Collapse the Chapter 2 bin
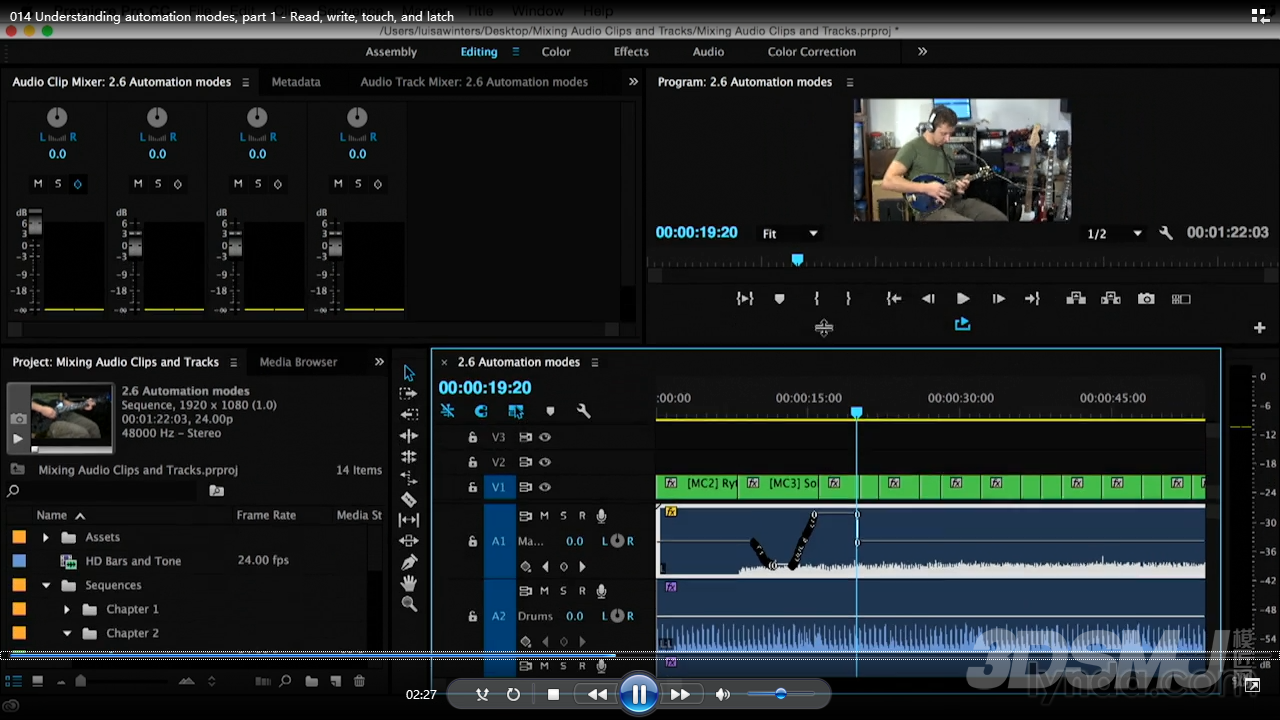The image size is (1280, 720). (66, 633)
